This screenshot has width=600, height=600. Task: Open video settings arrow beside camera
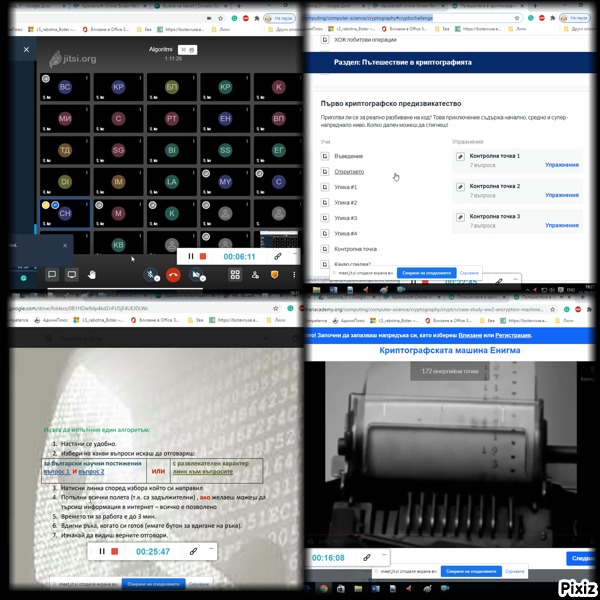tap(203, 279)
